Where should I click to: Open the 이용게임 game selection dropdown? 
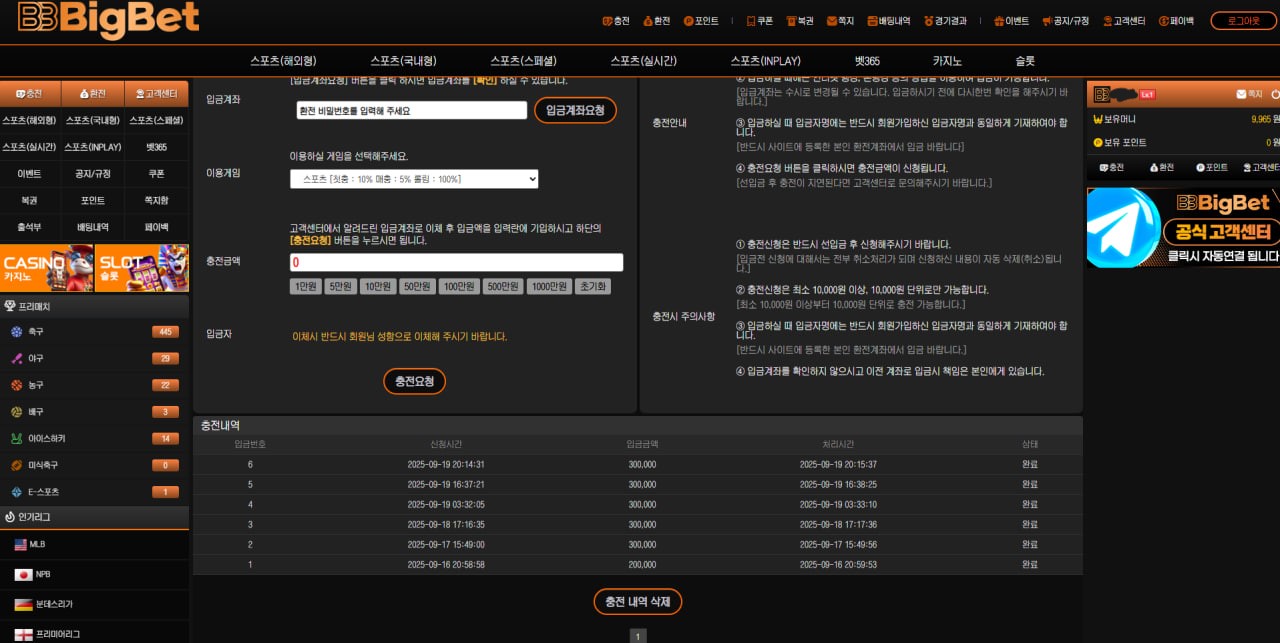[414, 179]
